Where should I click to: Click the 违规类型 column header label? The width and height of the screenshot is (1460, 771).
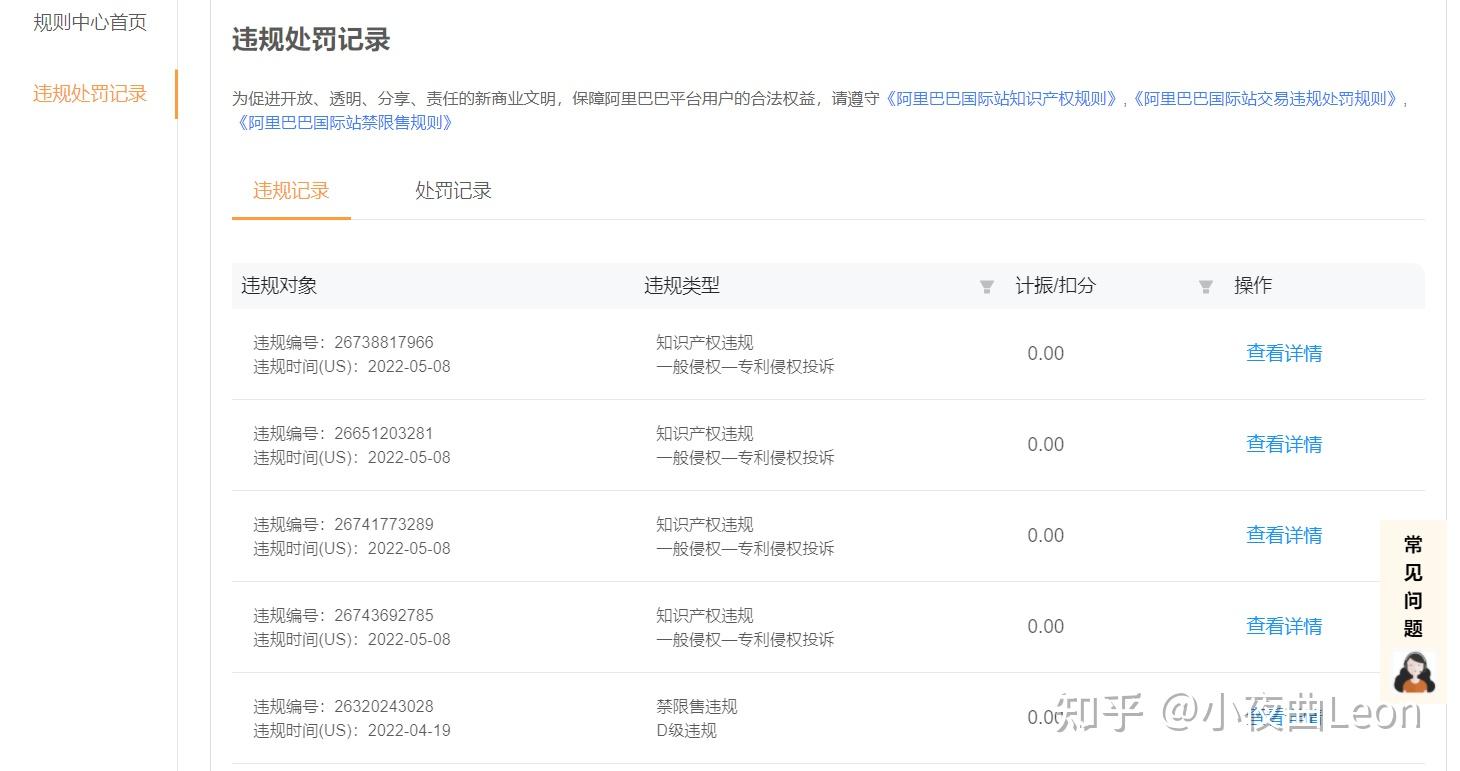(681, 285)
